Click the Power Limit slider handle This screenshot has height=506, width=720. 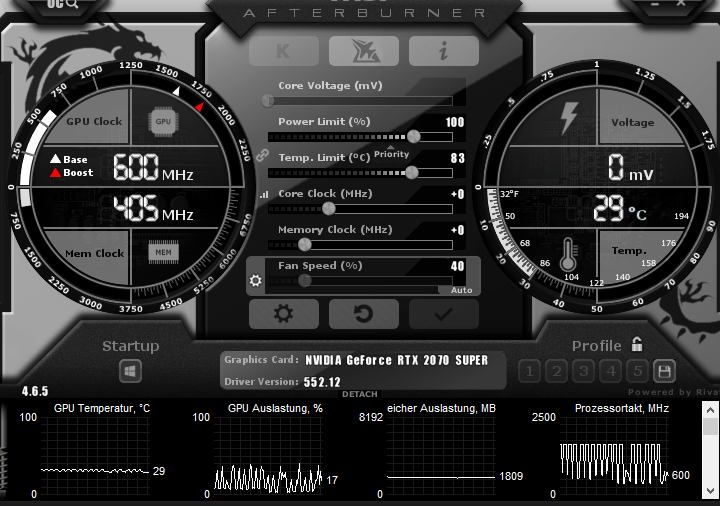(x=413, y=136)
